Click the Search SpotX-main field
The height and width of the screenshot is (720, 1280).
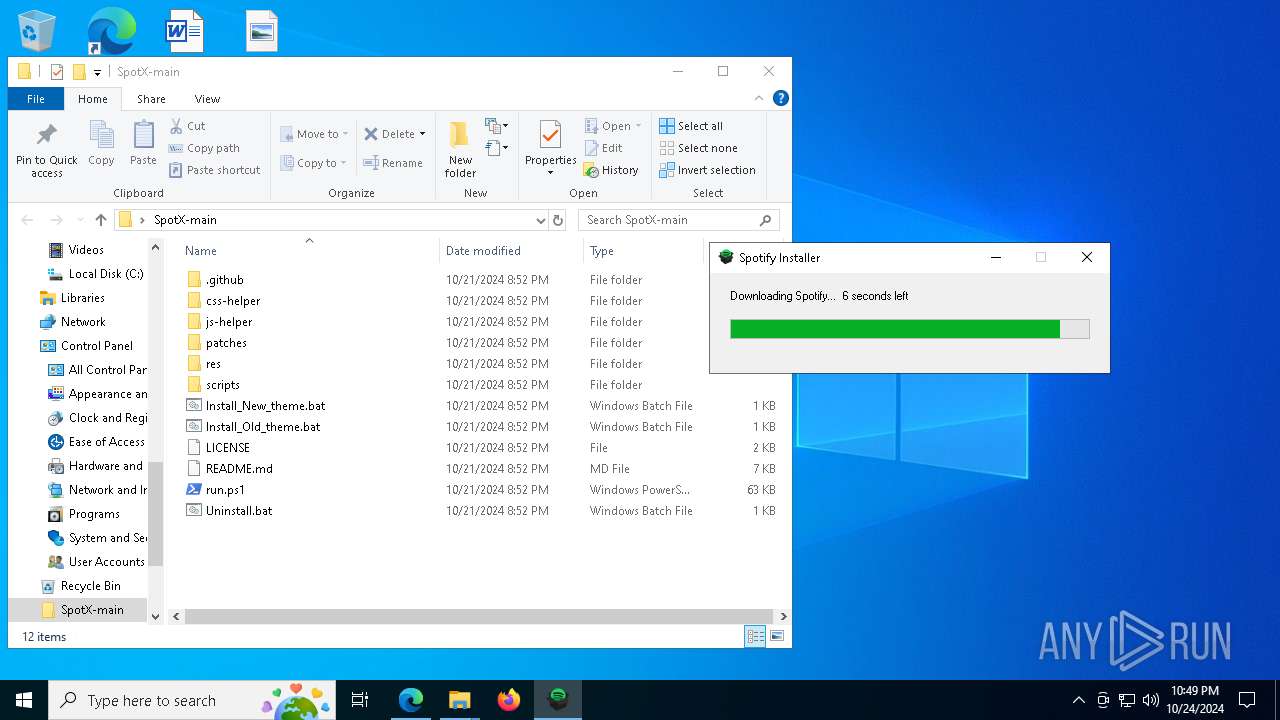point(678,220)
